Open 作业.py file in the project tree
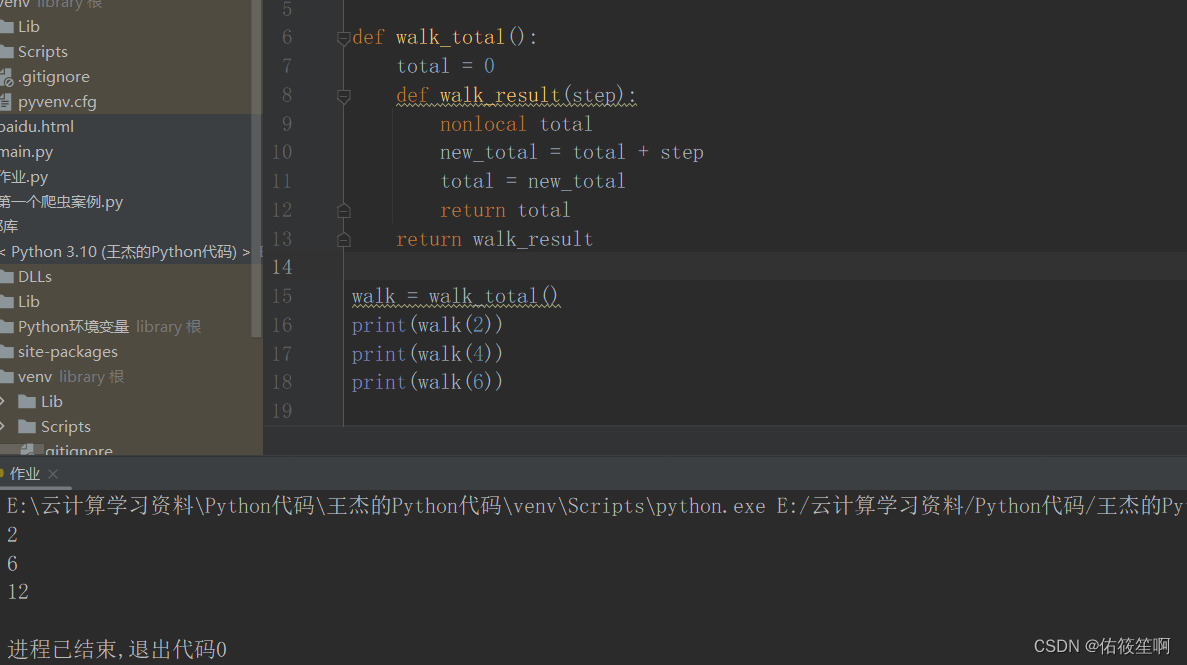 [24, 176]
